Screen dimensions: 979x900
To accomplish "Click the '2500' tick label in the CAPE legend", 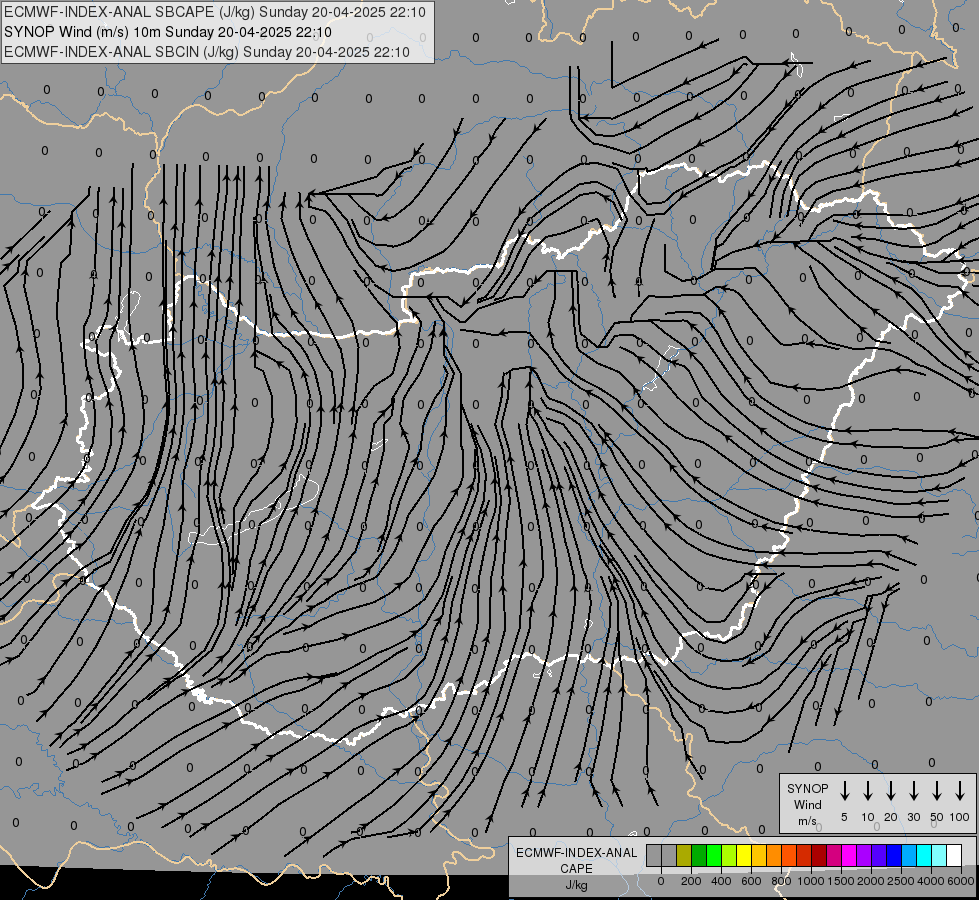I will pos(901,881).
